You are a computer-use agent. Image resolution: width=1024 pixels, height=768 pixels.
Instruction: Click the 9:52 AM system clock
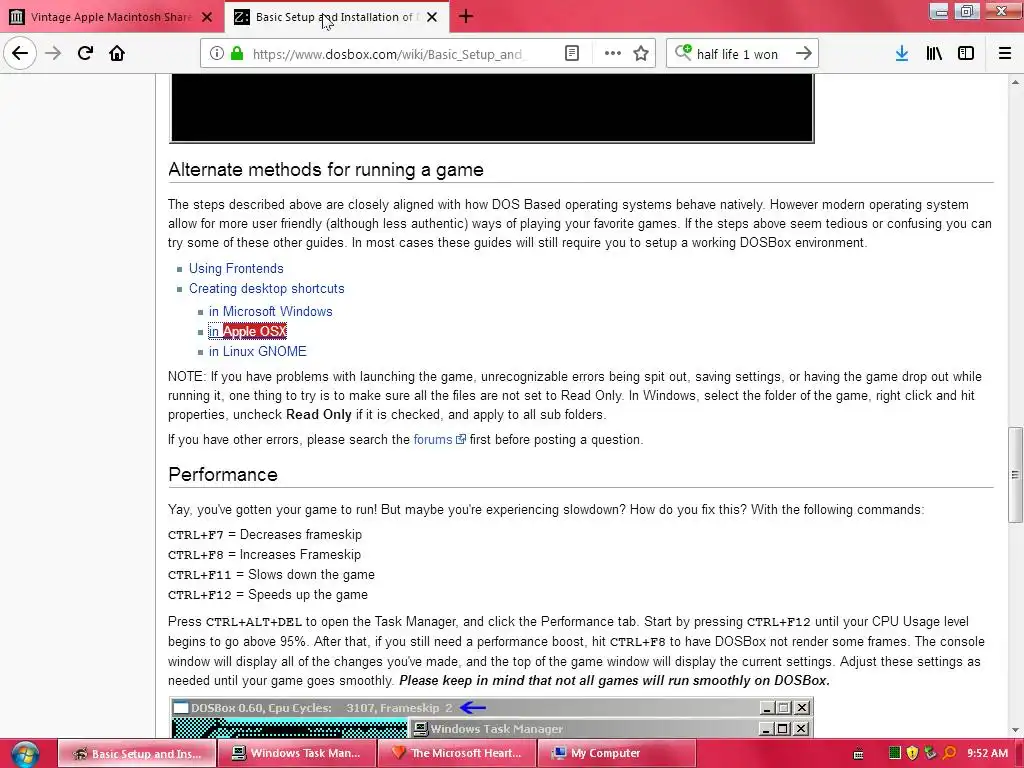tap(987, 754)
